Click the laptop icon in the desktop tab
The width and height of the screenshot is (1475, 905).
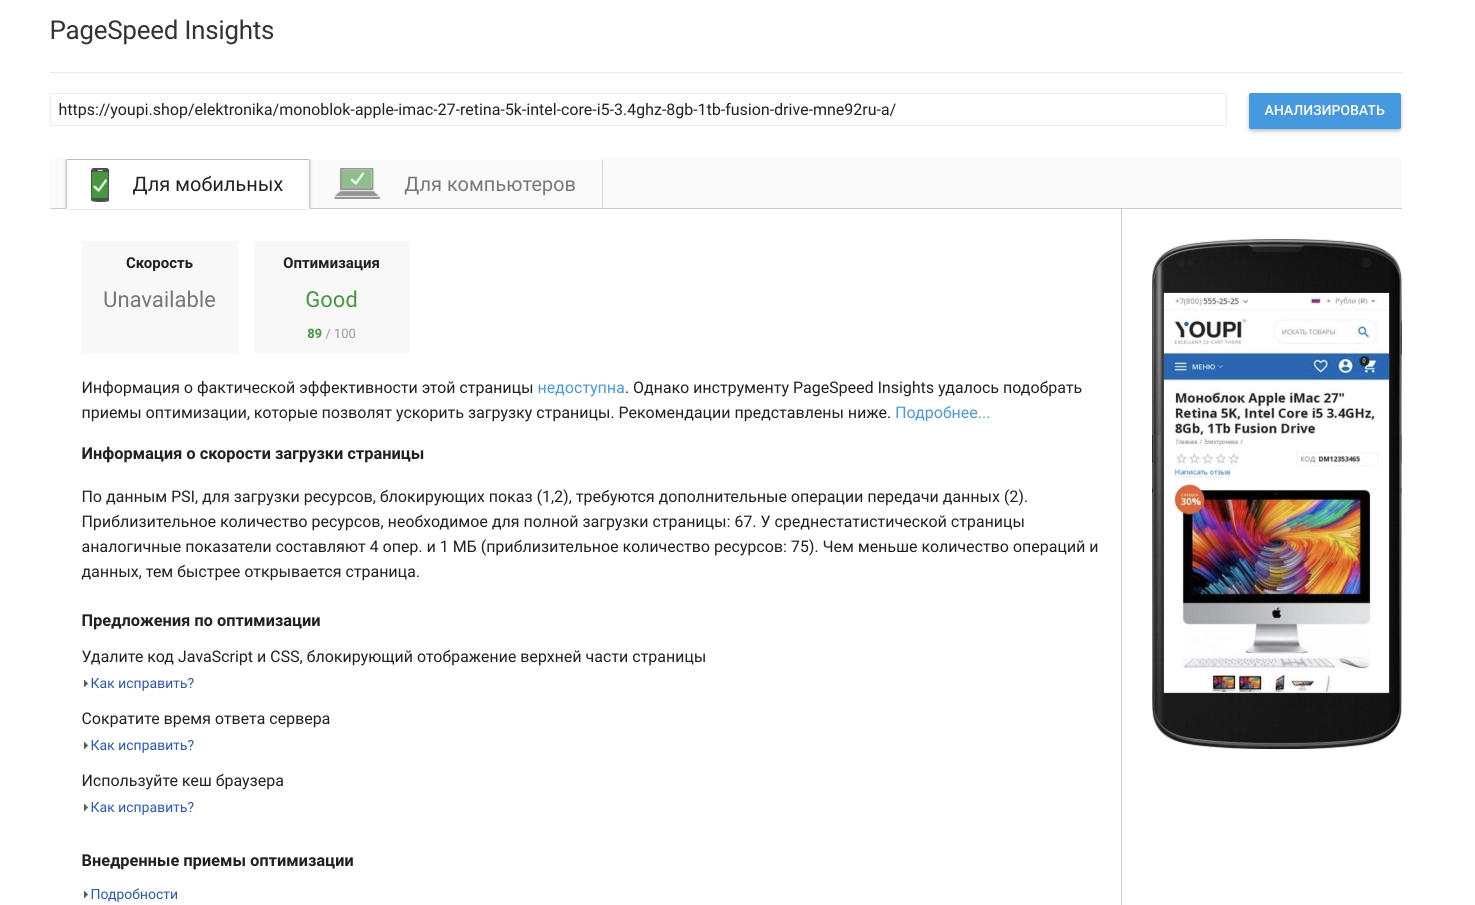coord(357,183)
